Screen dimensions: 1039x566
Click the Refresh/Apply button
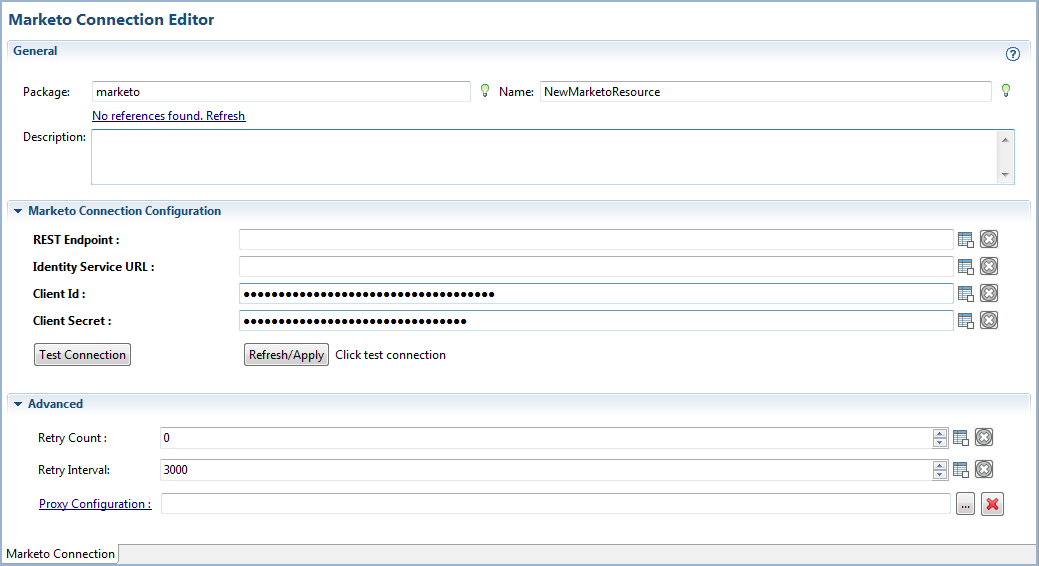click(286, 355)
